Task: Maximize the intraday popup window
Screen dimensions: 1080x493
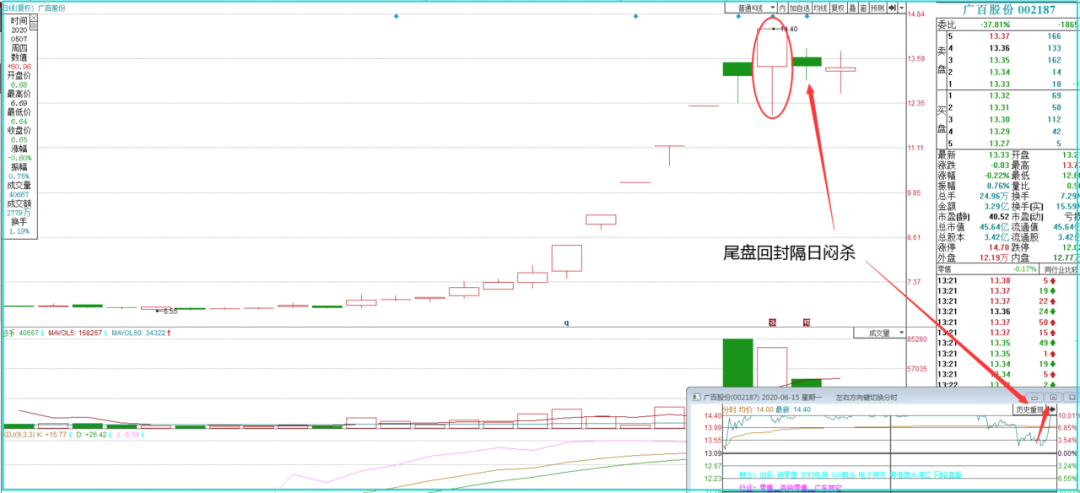Action: pos(1053,397)
